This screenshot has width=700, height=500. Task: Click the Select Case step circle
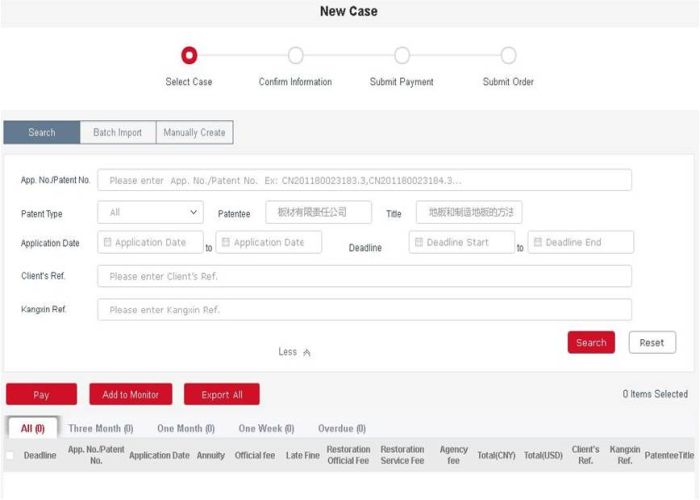click(189, 56)
